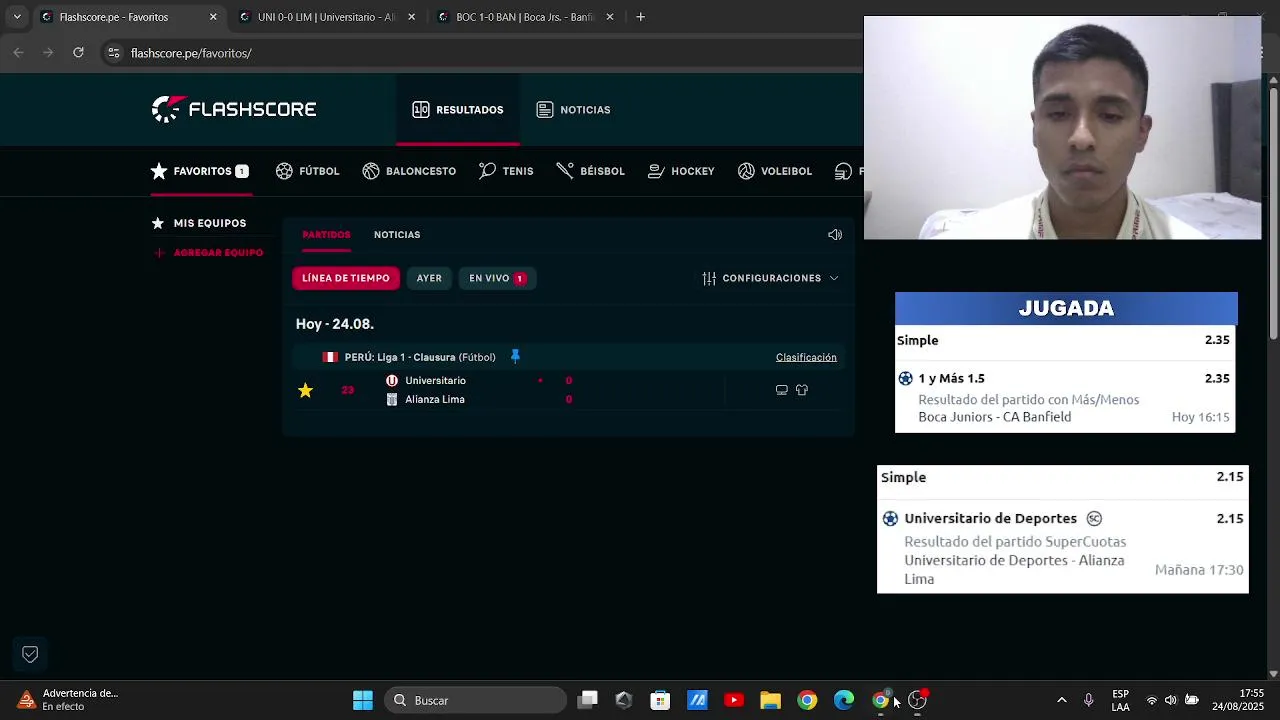Screen dimensions: 1280x720
Task: Open the Noticias section in header
Action: tap(573, 110)
